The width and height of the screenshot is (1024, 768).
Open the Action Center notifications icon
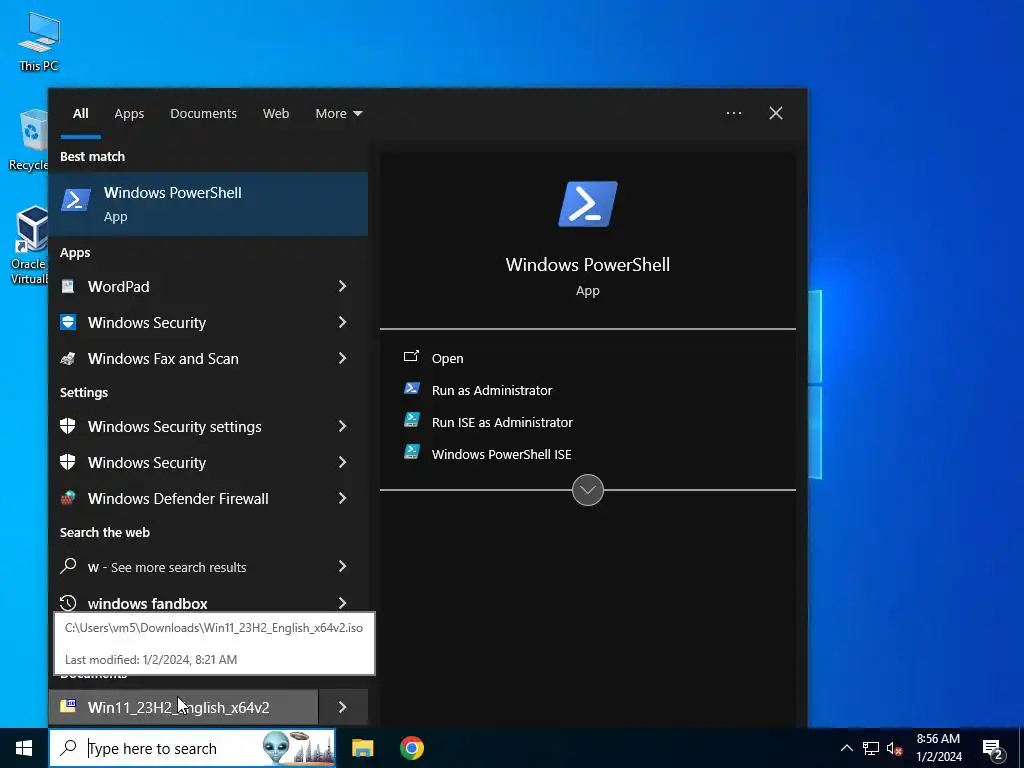[993, 750]
